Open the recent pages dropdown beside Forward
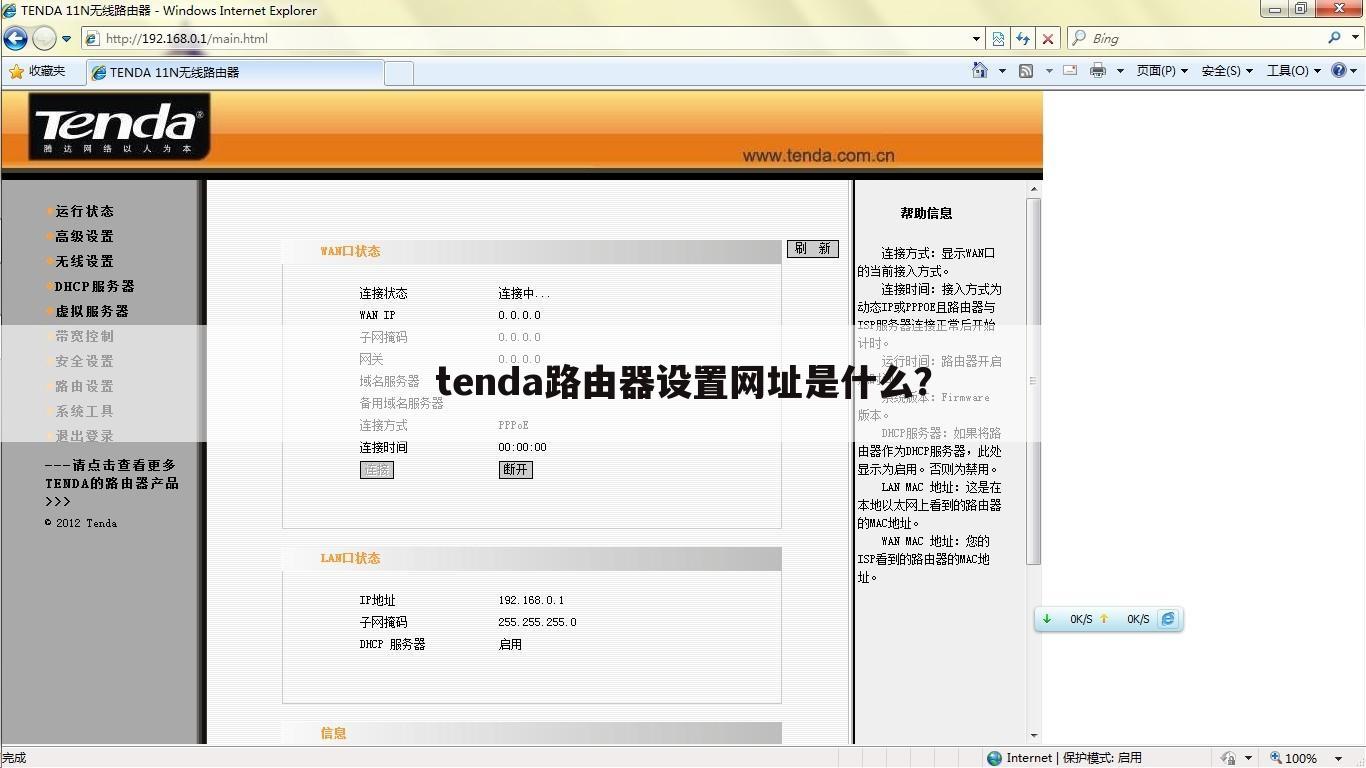Screen dimensions: 1366x768 pyautogui.click(x=66, y=39)
